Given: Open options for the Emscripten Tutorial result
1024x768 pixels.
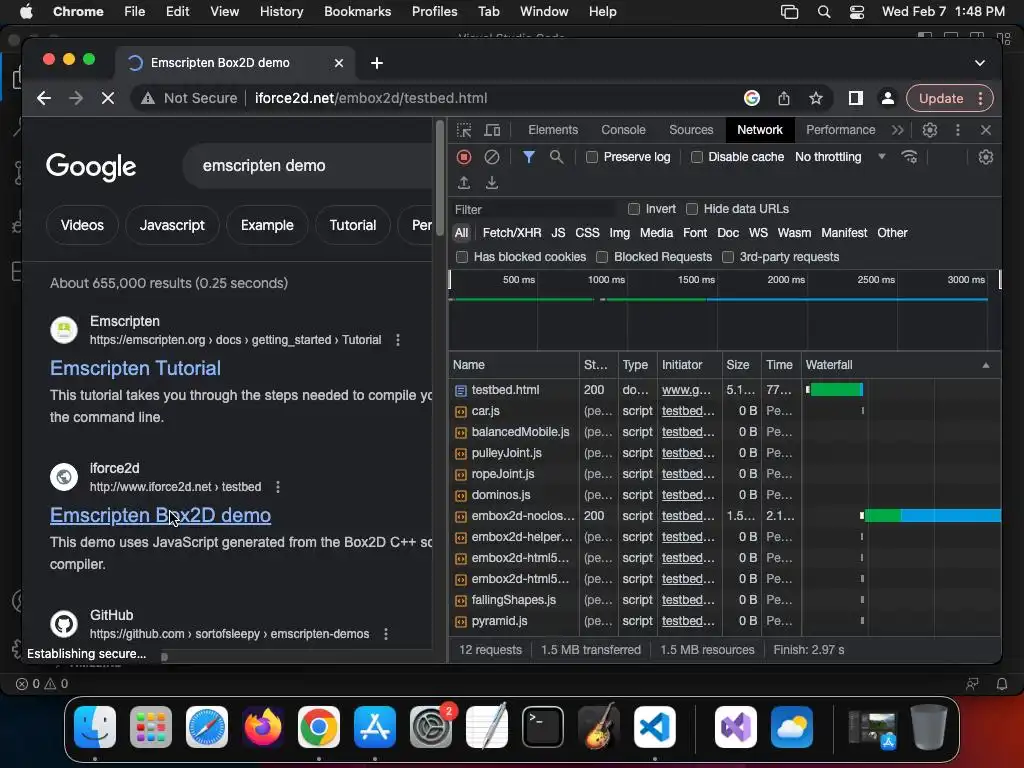Looking at the screenshot, I should click(x=398, y=340).
